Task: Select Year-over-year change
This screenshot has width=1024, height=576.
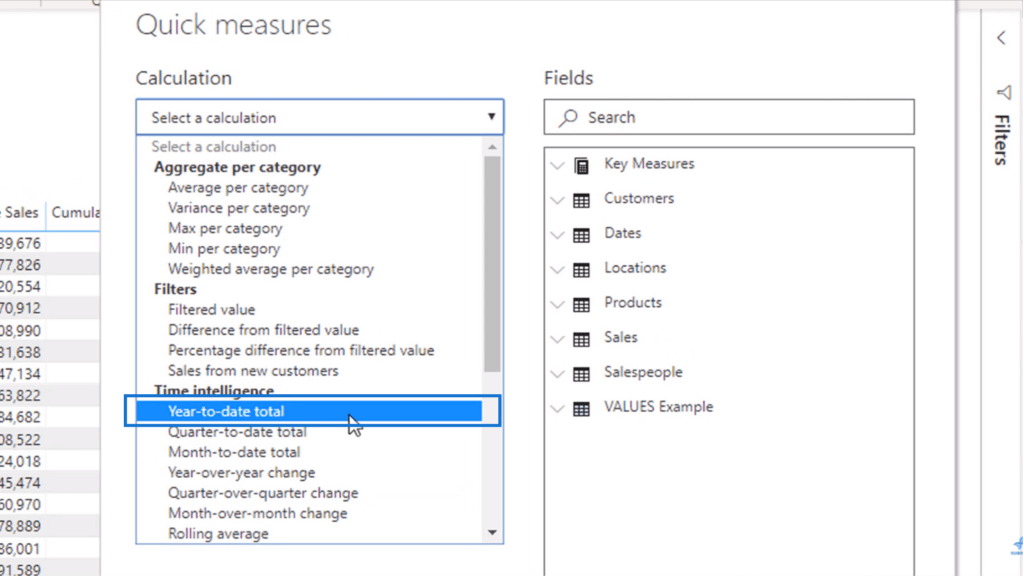Action: tap(241, 472)
